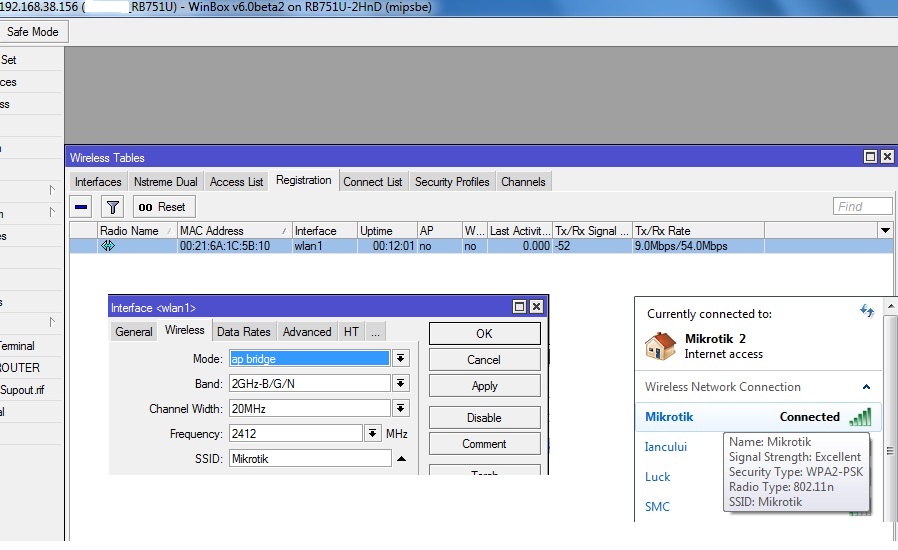Image resolution: width=898 pixels, height=550 pixels.
Task: Close the Interface wlan1 dialog
Action: (536, 307)
